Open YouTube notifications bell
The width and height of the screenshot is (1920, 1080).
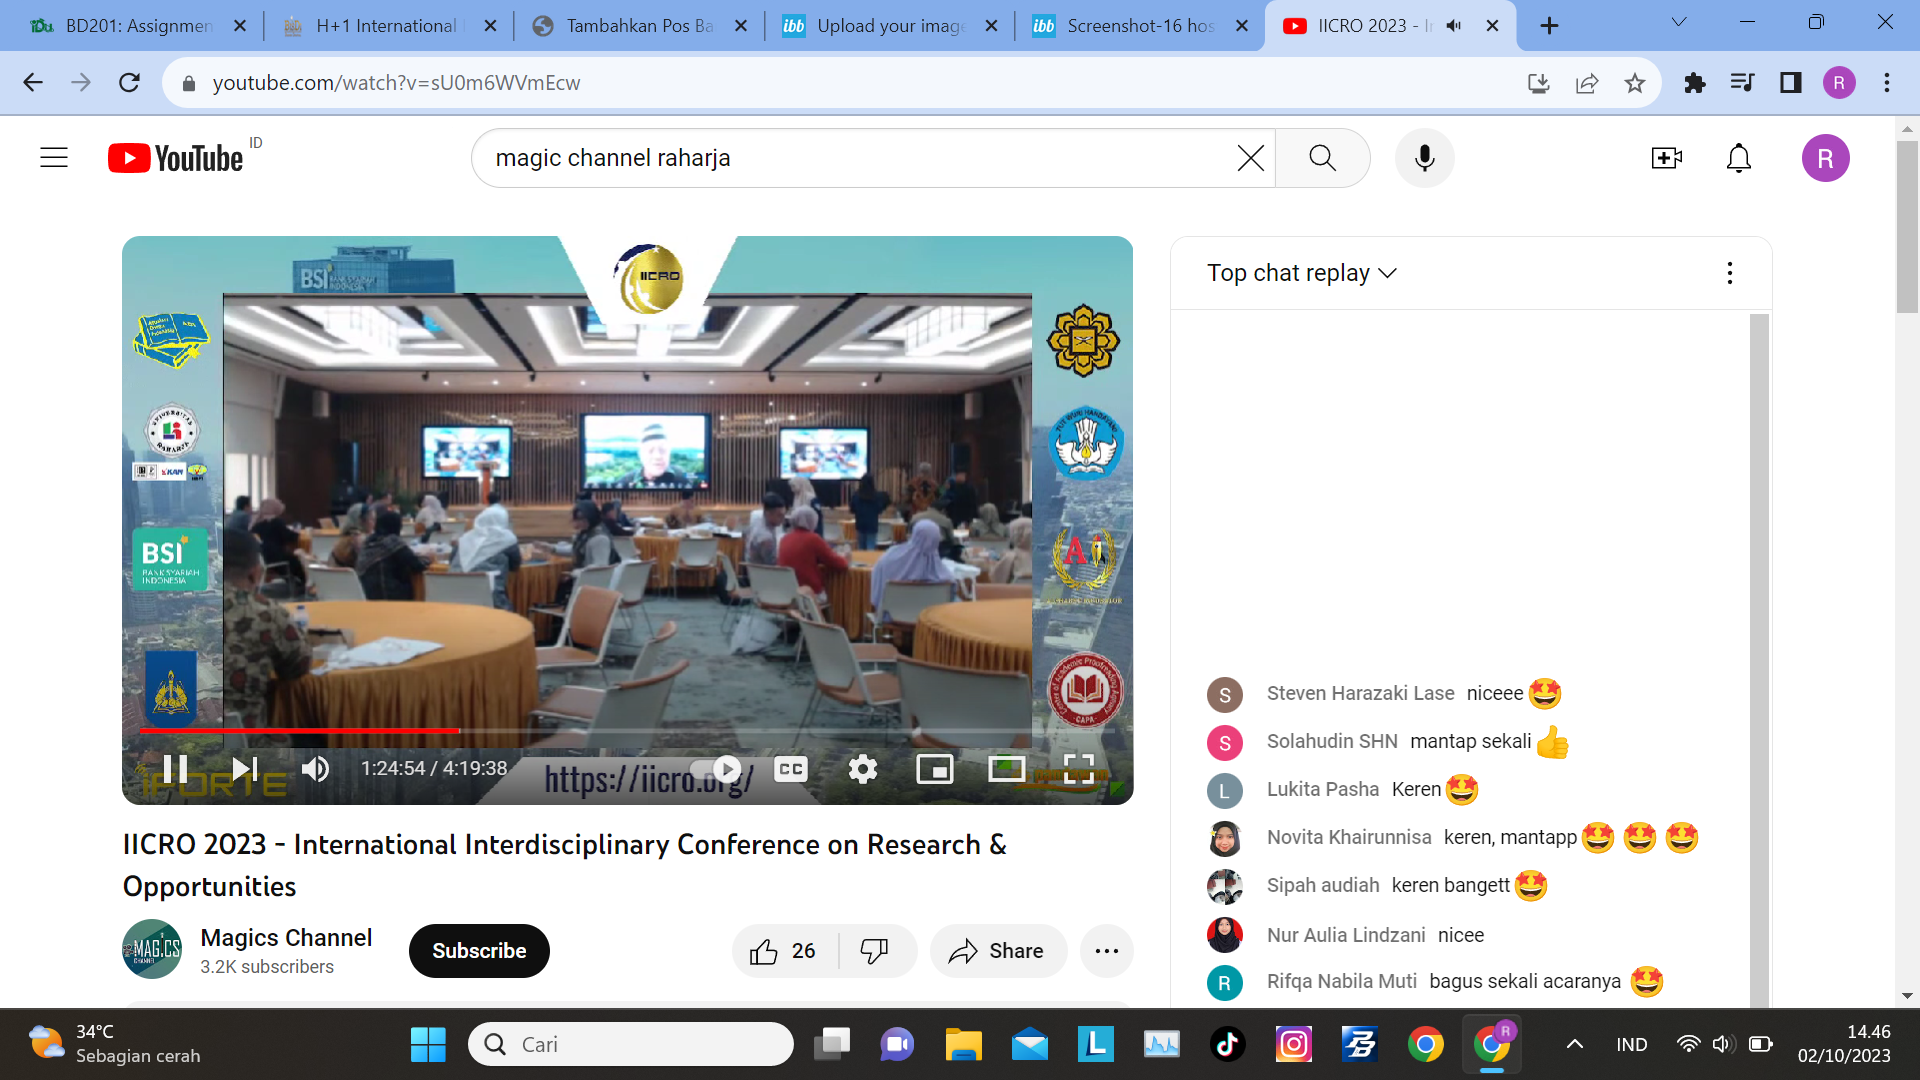coord(1739,158)
